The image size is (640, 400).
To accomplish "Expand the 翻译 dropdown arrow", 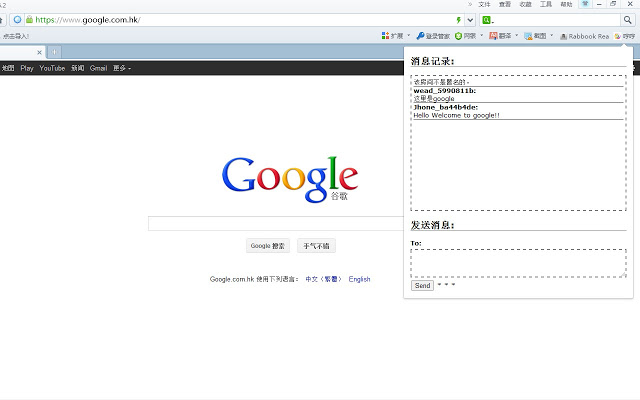I will pyautogui.click(x=516, y=36).
